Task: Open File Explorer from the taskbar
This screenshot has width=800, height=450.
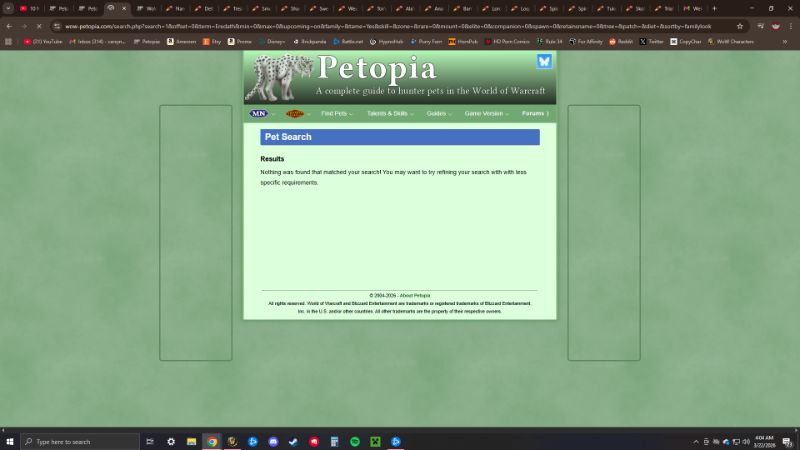Action: (191, 442)
